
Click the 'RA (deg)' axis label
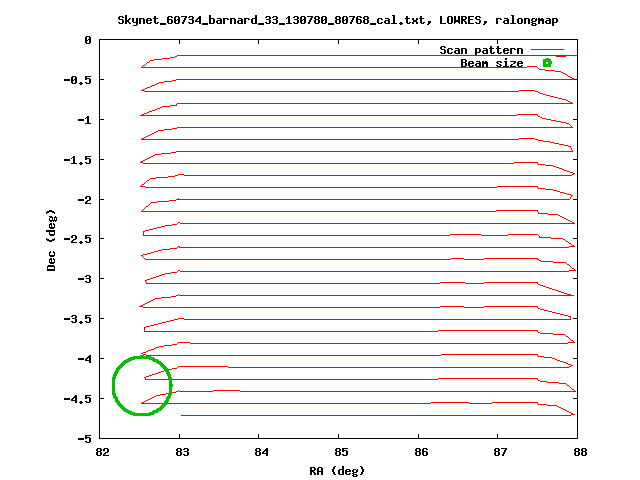(337, 471)
